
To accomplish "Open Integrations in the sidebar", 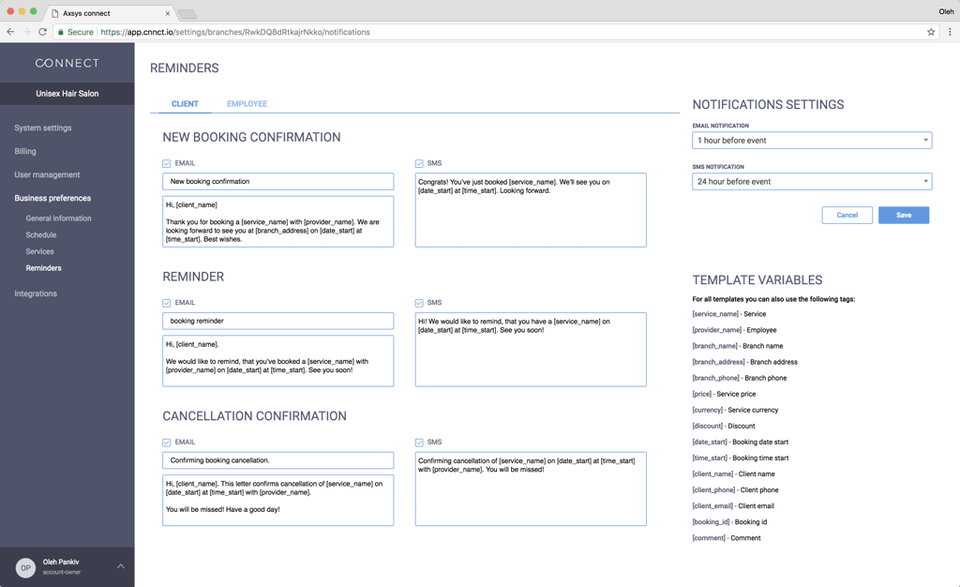I will click(36, 293).
